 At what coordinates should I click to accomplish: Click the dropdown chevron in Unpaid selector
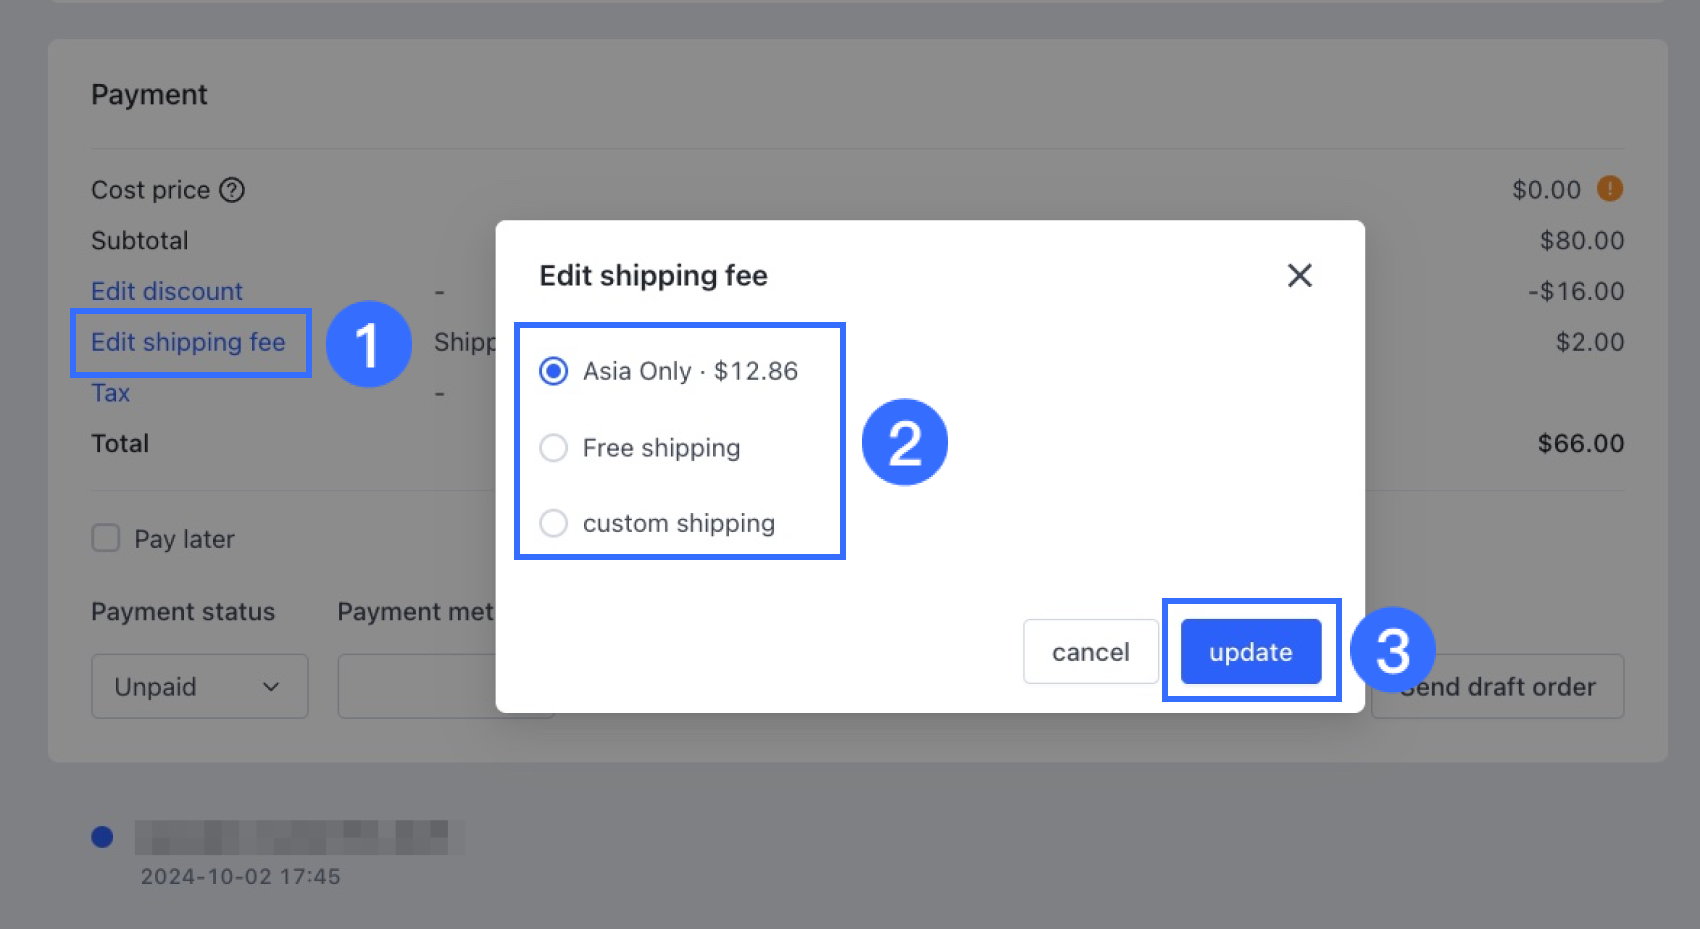pos(271,687)
